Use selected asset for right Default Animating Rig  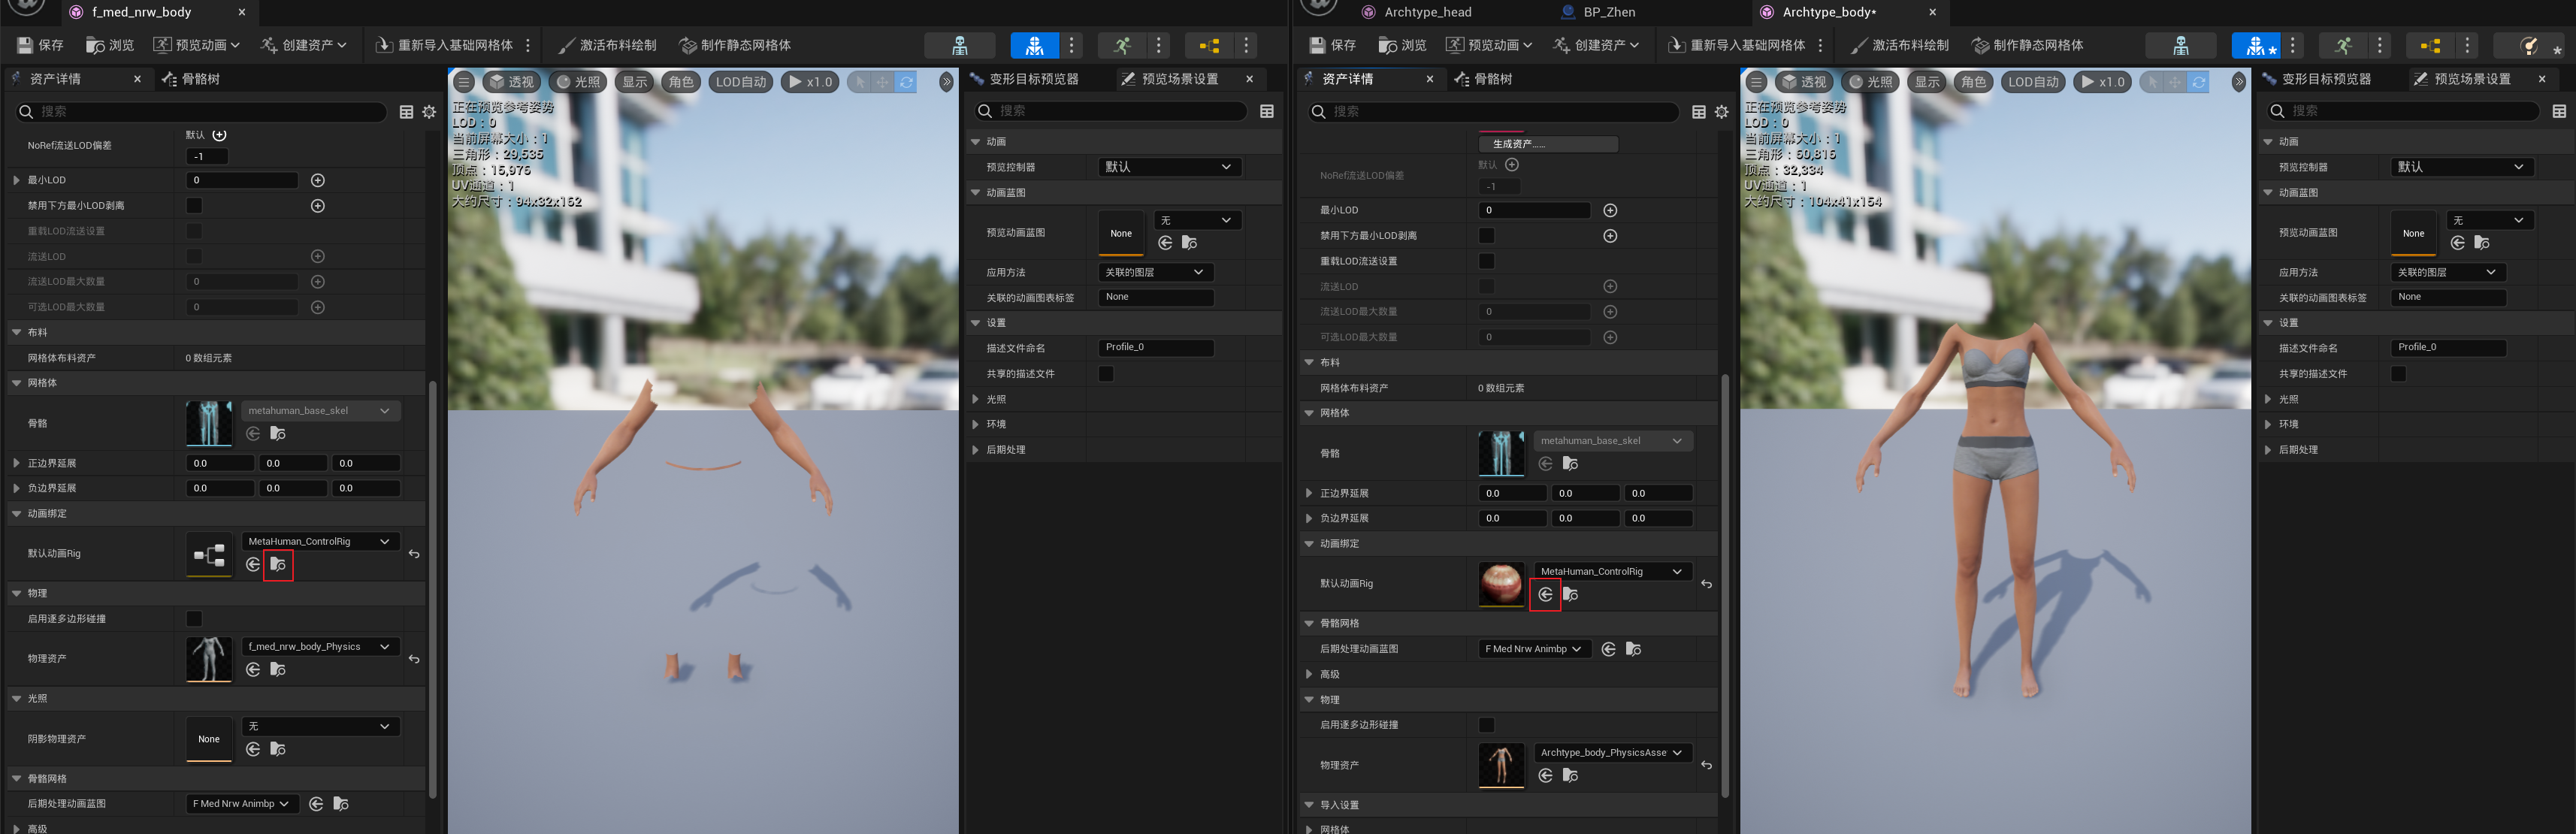coord(1545,595)
